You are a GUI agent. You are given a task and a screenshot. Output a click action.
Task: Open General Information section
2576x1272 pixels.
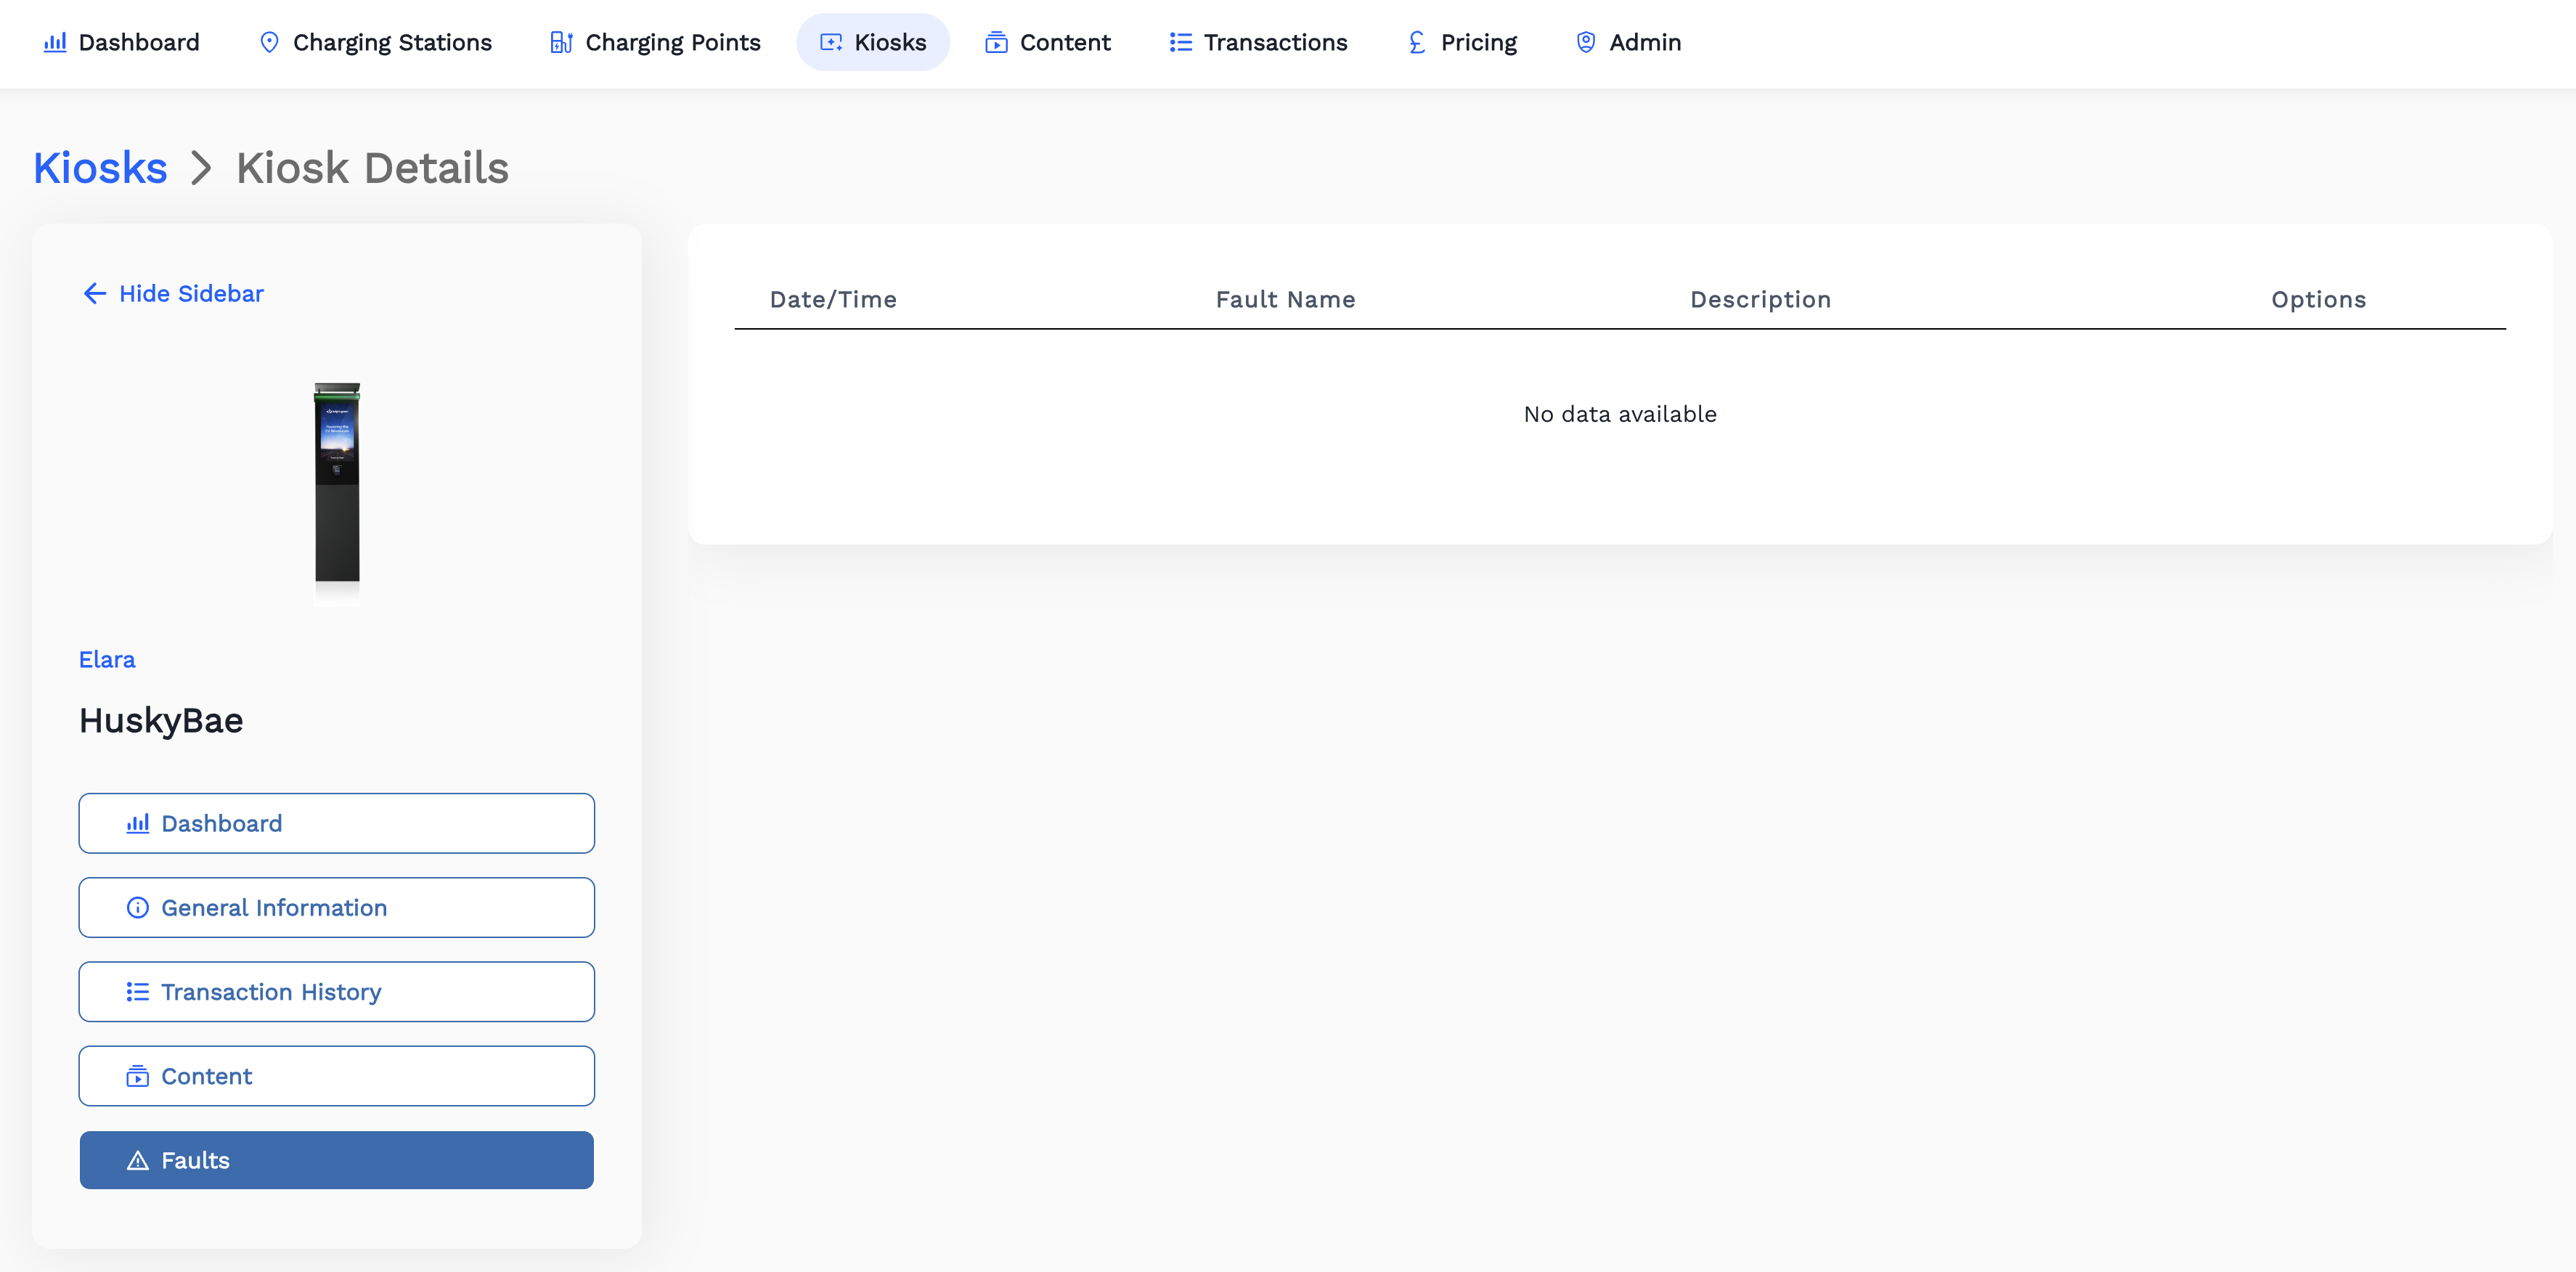click(x=336, y=907)
